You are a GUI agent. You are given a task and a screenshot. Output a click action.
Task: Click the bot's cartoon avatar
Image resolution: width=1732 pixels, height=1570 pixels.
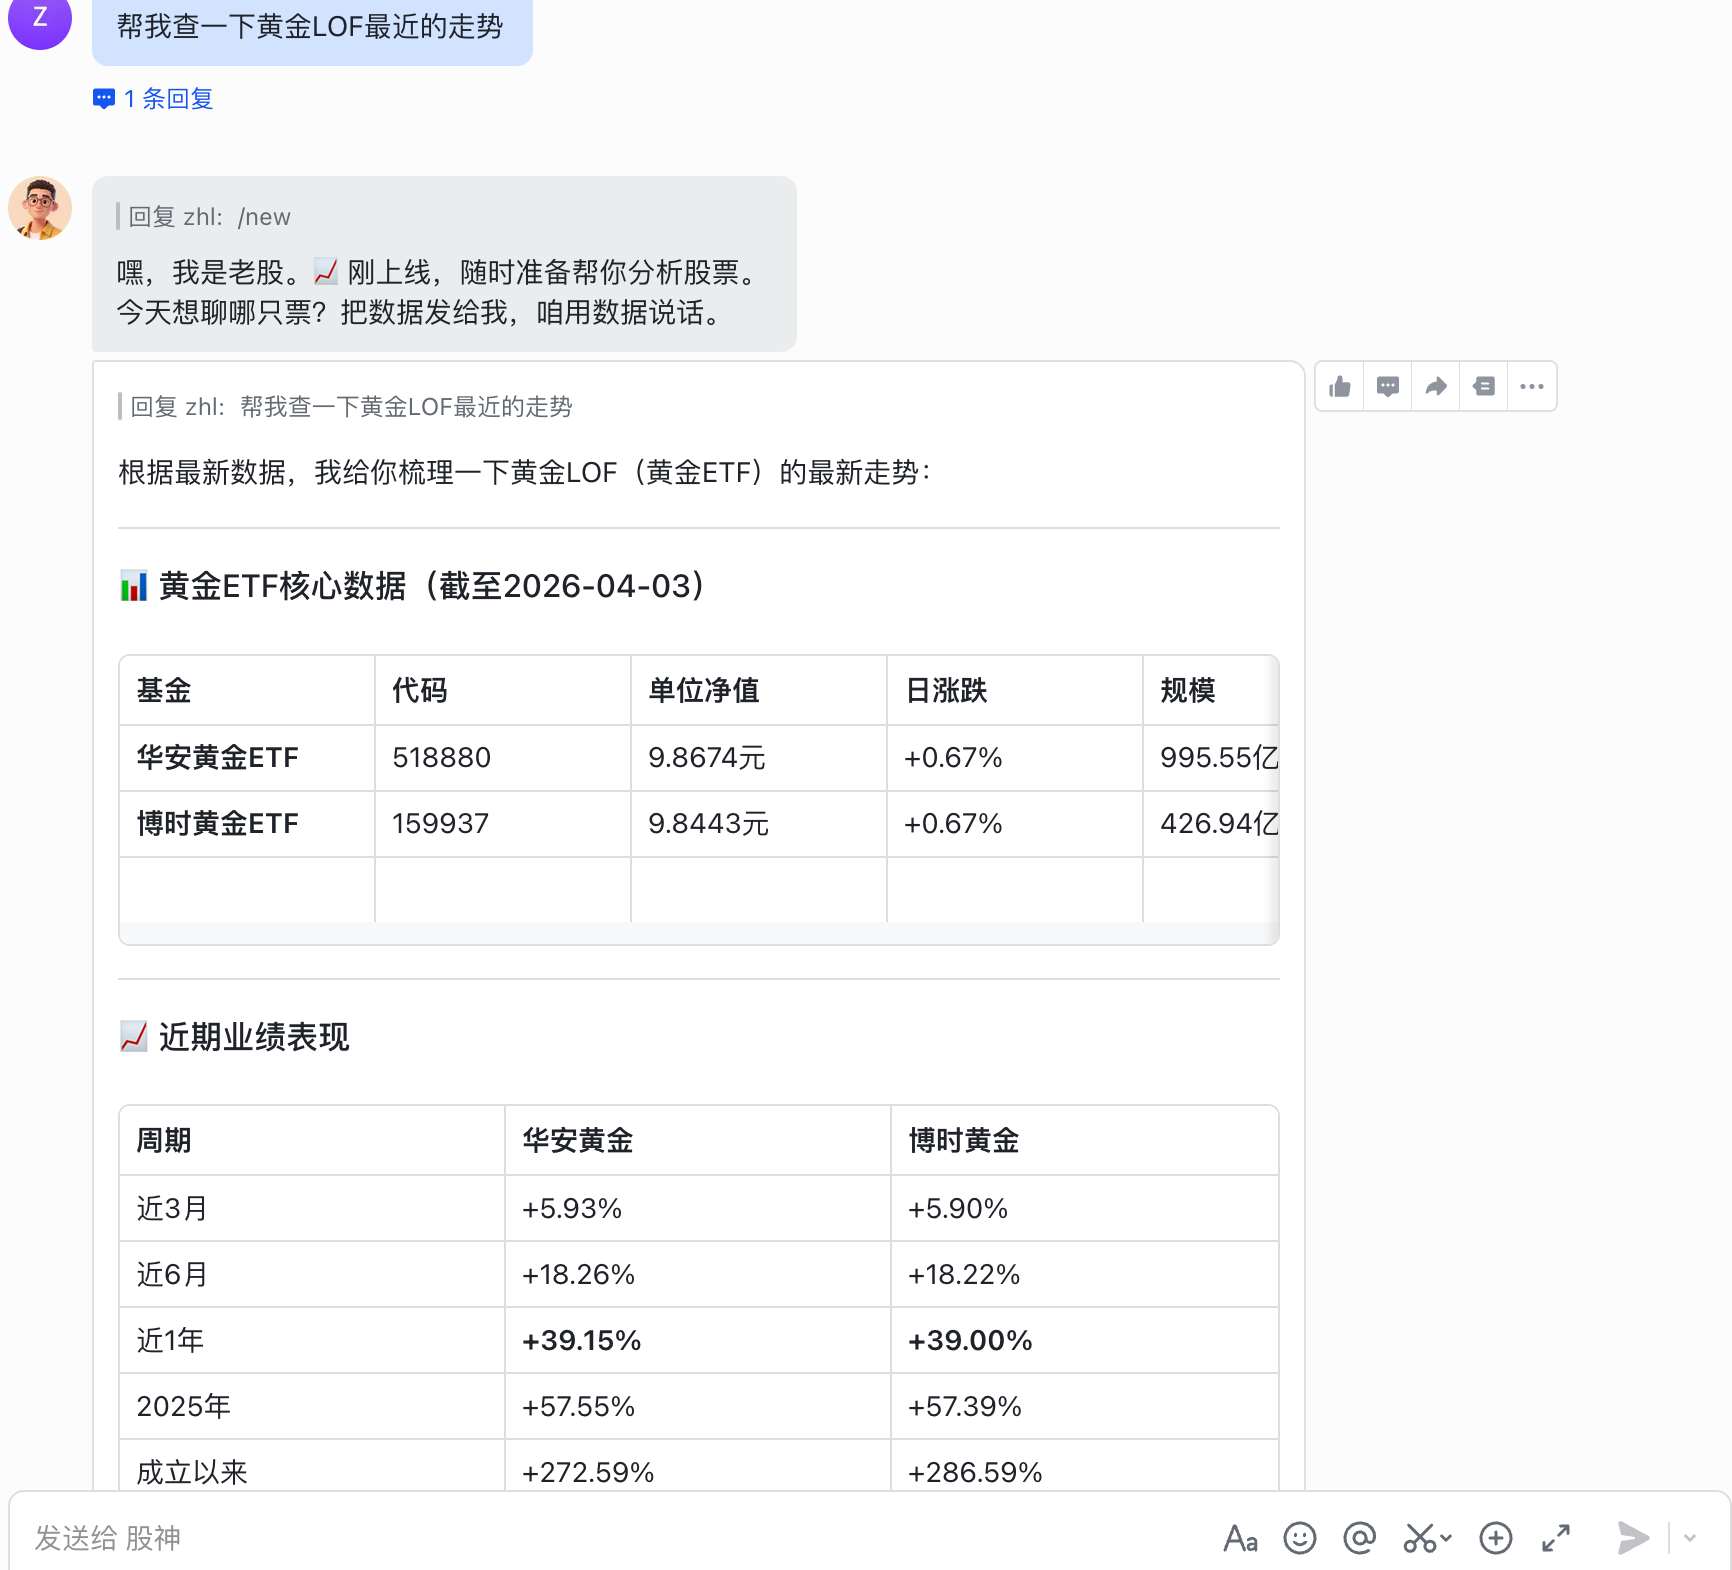pyautogui.click(x=40, y=208)
